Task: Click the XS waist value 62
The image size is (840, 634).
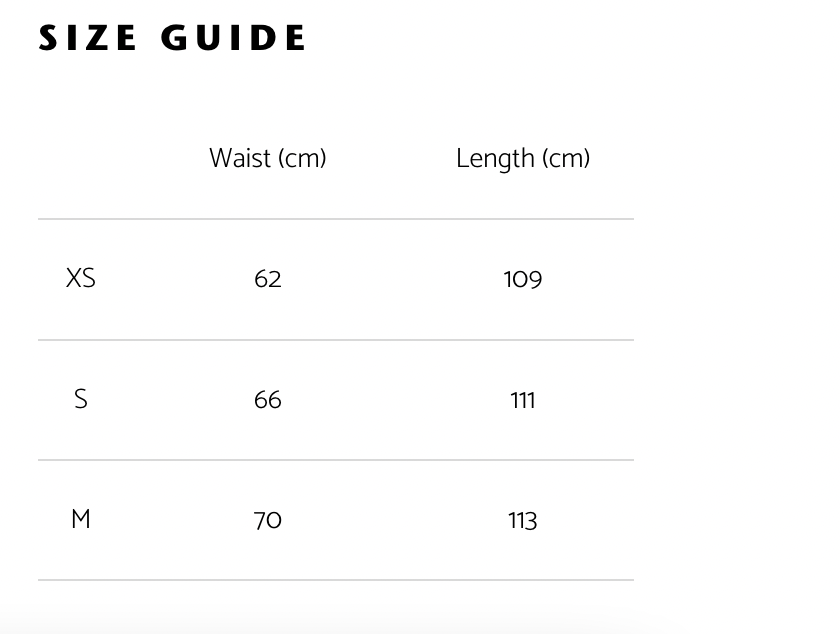Action: coord(268,279)
